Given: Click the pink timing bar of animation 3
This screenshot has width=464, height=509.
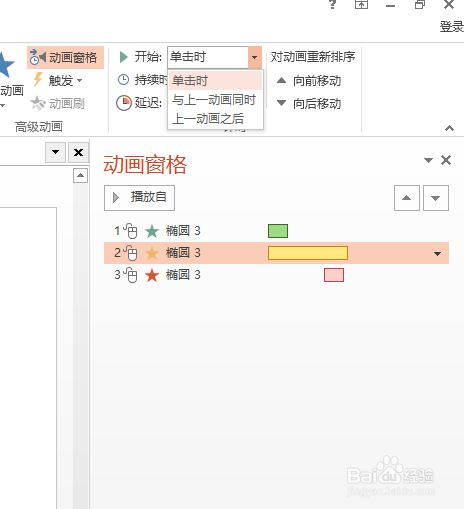Looking at the screenshot, I should (x=334, y=275).
